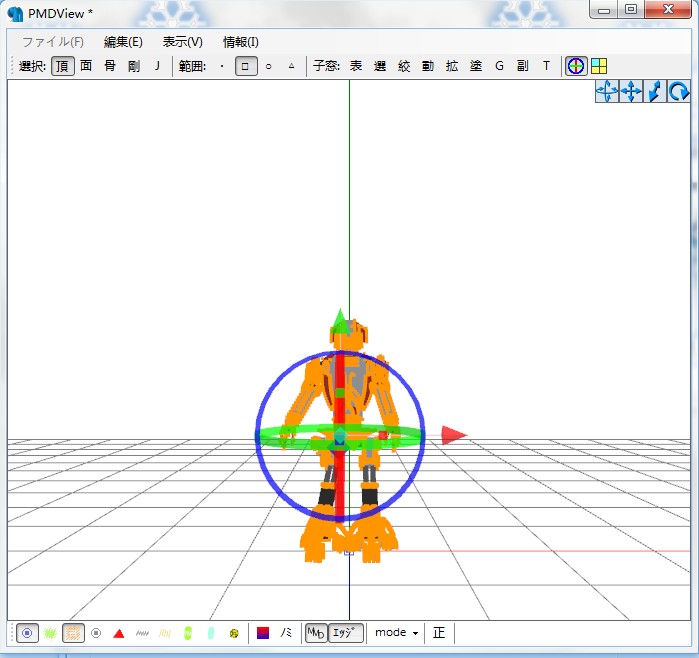Toggle bone selection (骨)
The height and width of the screenshot is (658, 699).
pos(110,66)
